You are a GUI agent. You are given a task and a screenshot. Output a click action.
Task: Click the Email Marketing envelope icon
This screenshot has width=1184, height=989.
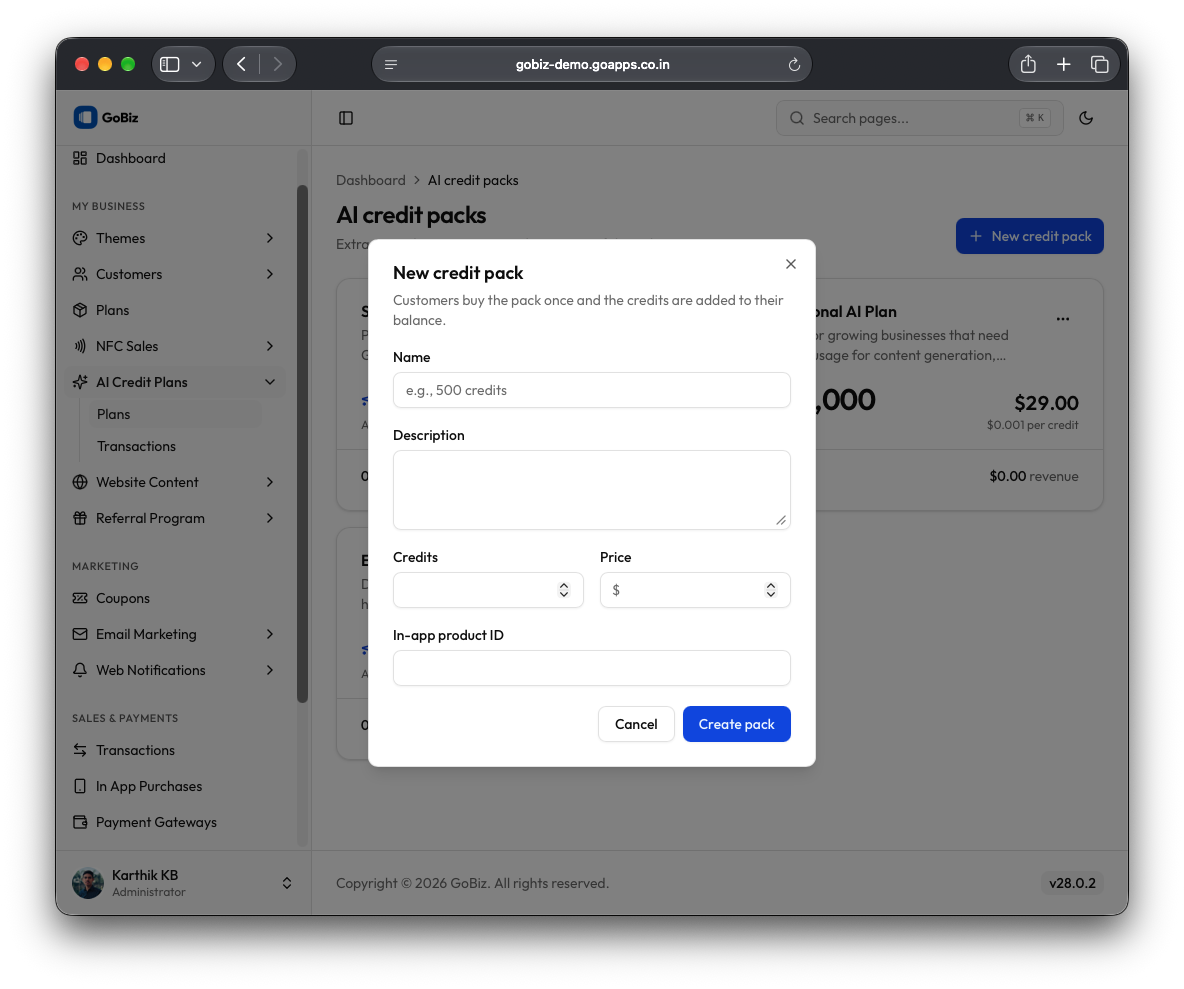click(79, 634)
